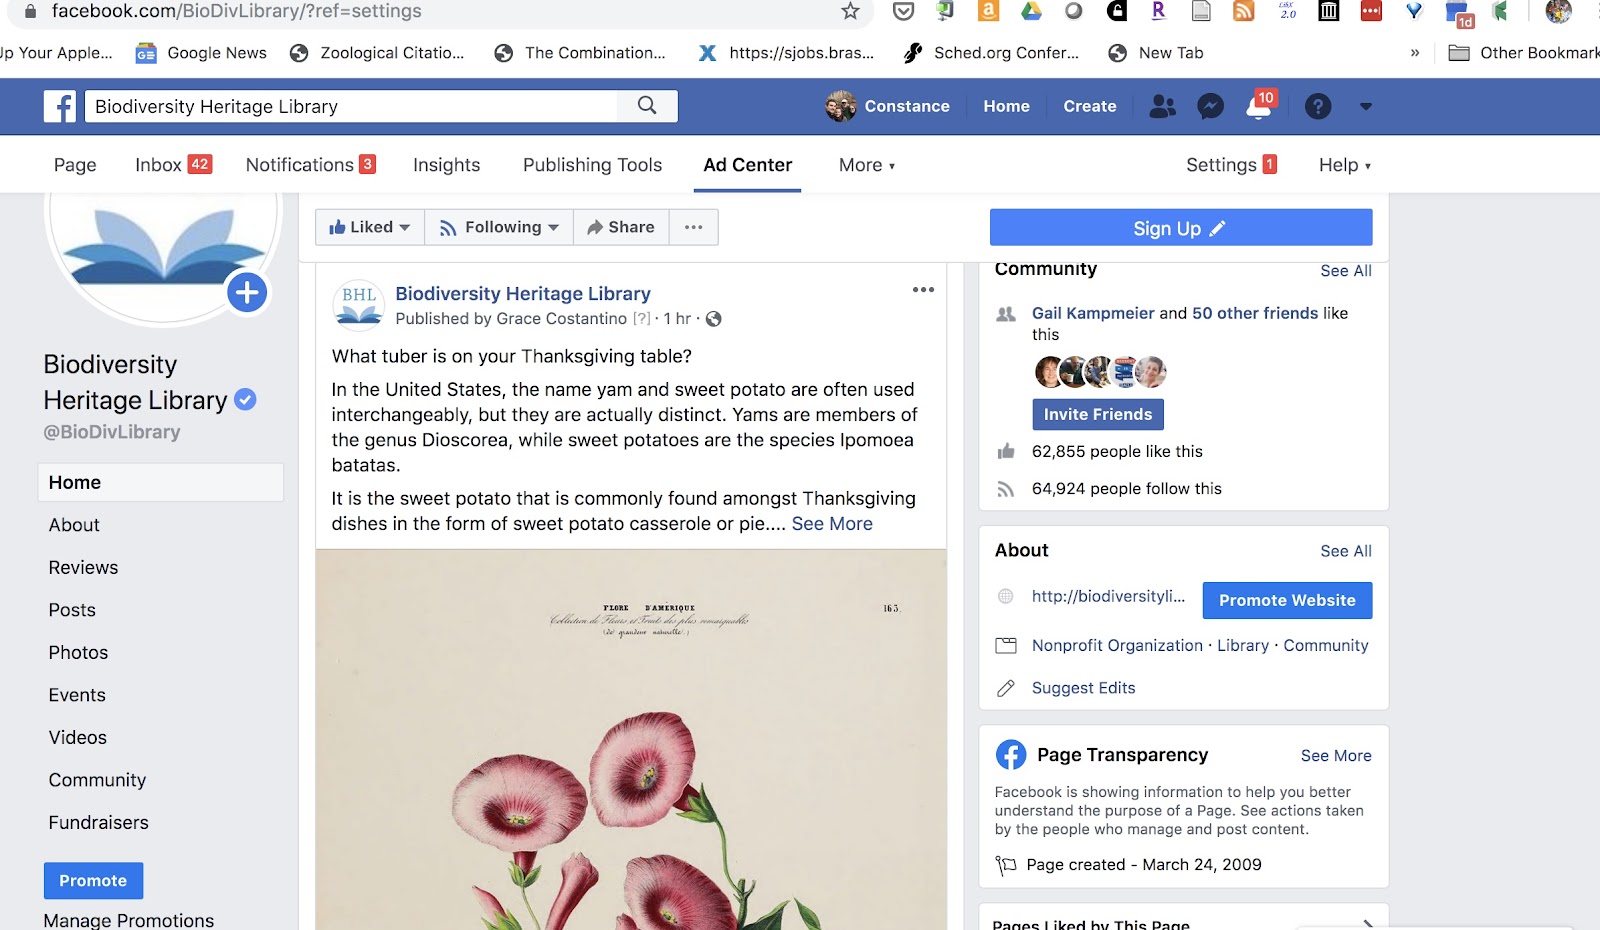Select Fundraisers in the left sidebar
Image resolution: width=1600 pixels, height=930 pixels.
click(98, 823)
